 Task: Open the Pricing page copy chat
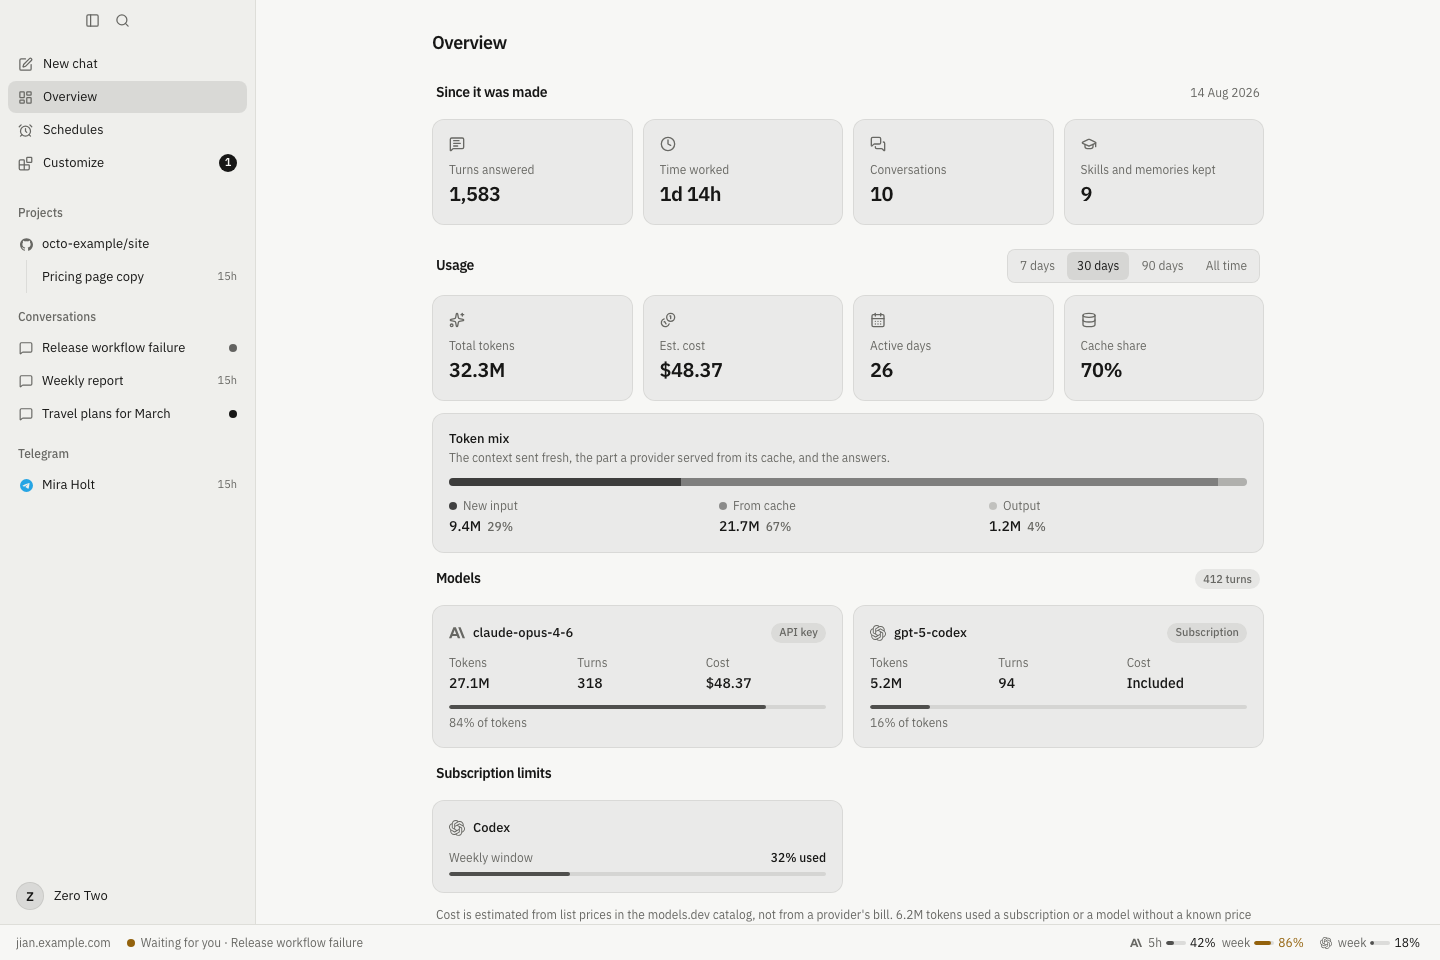tap(137, 277)
